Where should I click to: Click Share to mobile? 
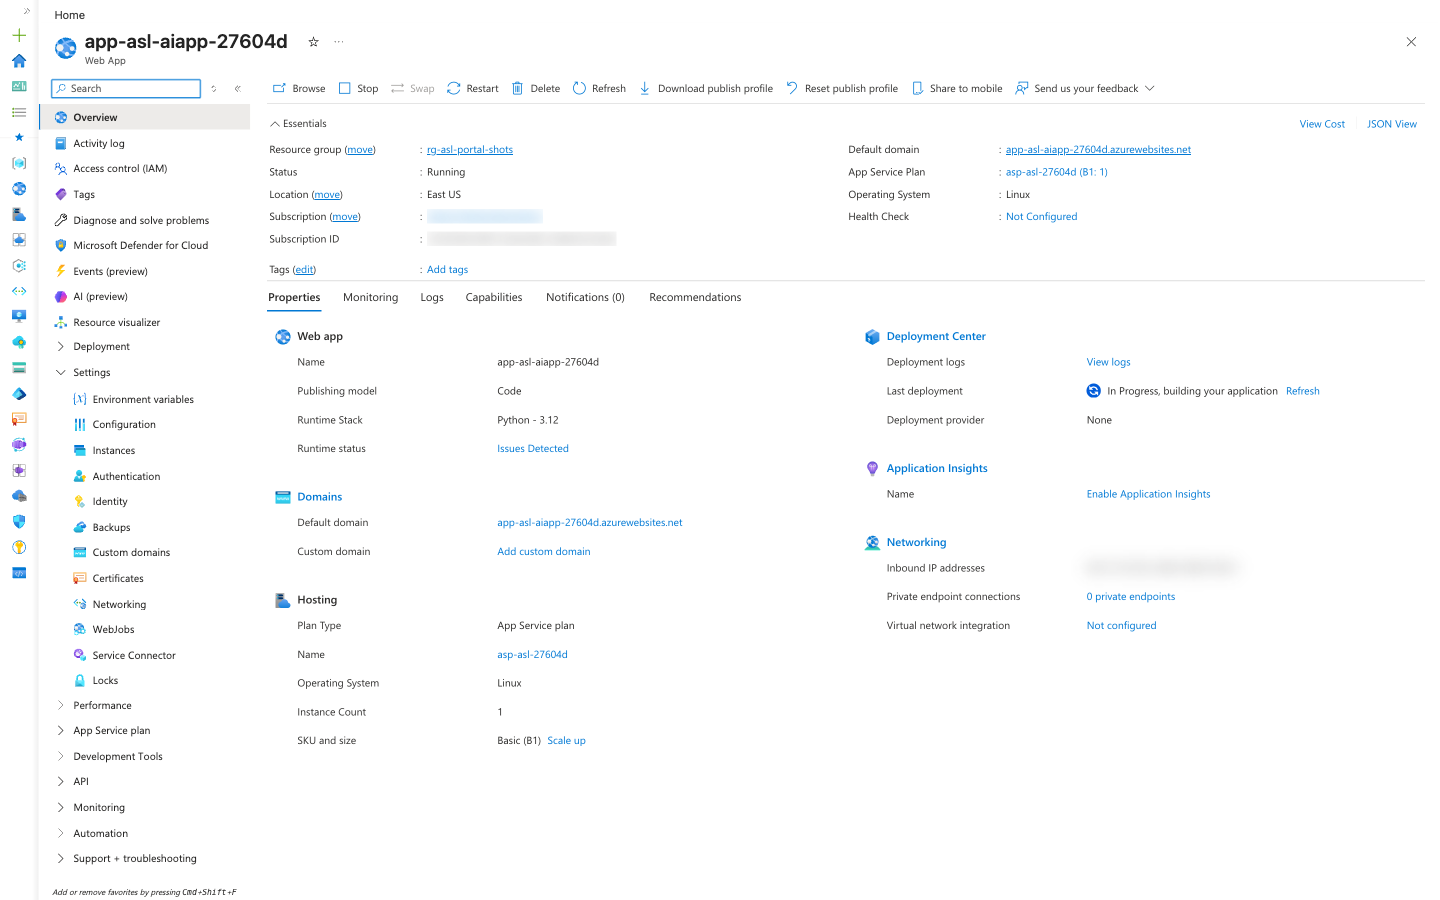pyautogui.click(x=957, y=88)
